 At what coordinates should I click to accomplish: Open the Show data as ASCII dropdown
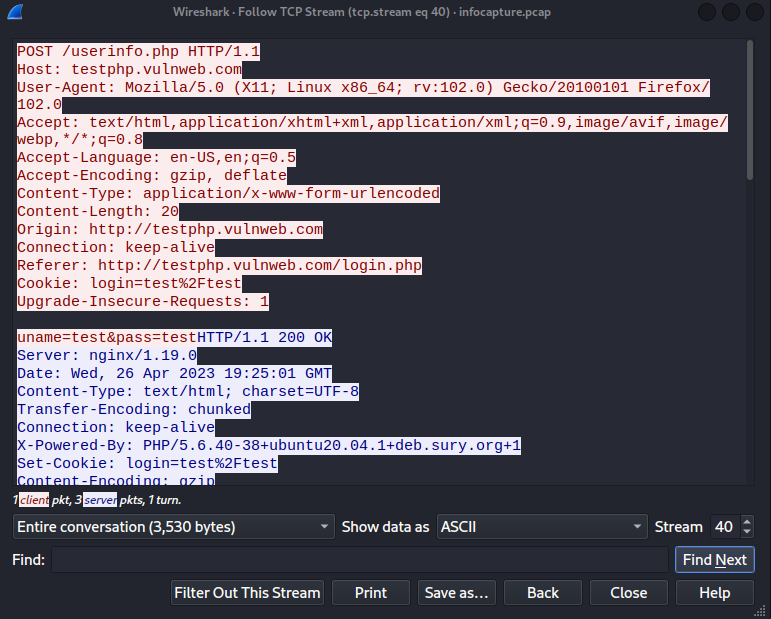tap(542, 527)
